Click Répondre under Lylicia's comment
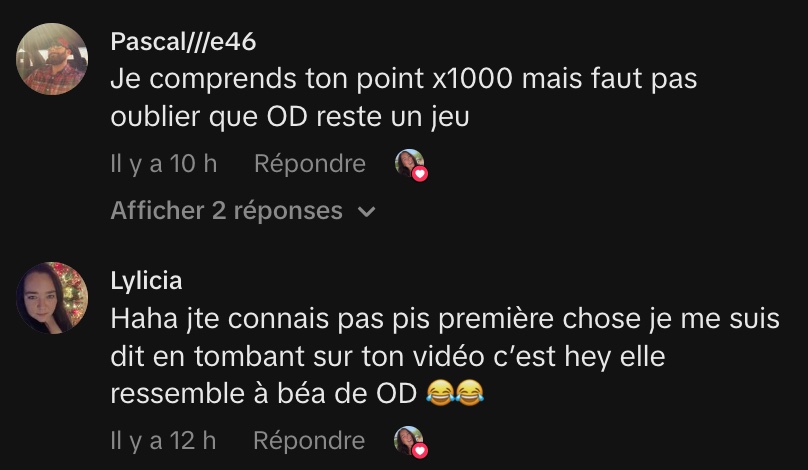Screen dimensions: 808x470 click(x=309, y=441)
